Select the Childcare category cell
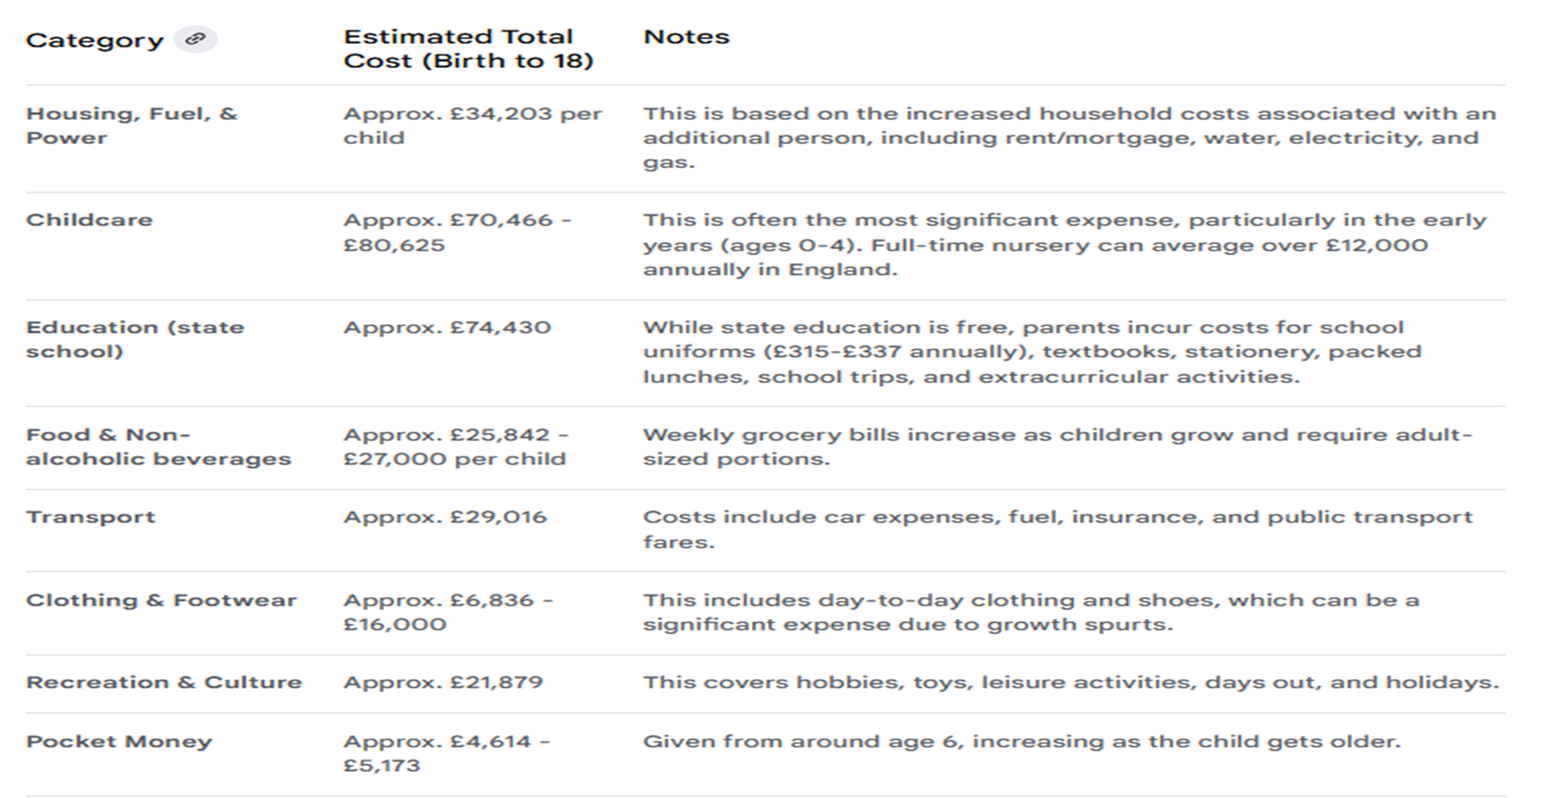The height and width of the screenshot is (798, 1568). (89, 220)
